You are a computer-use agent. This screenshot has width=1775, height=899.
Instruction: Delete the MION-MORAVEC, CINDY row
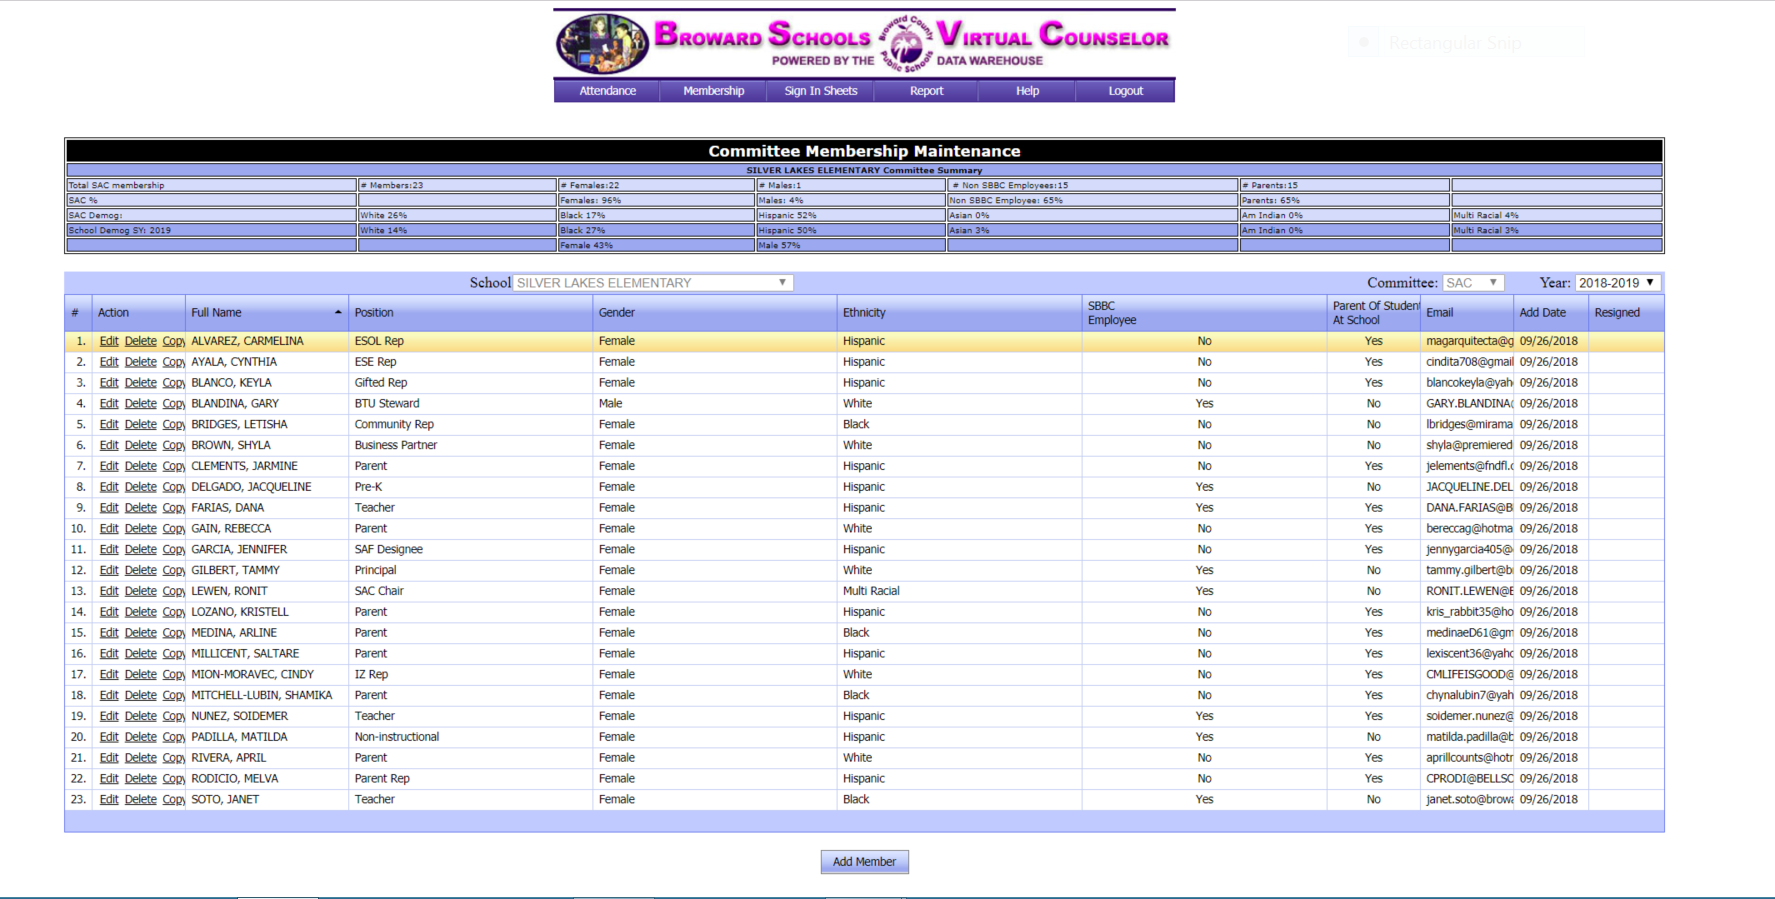[x=140, y=675]
